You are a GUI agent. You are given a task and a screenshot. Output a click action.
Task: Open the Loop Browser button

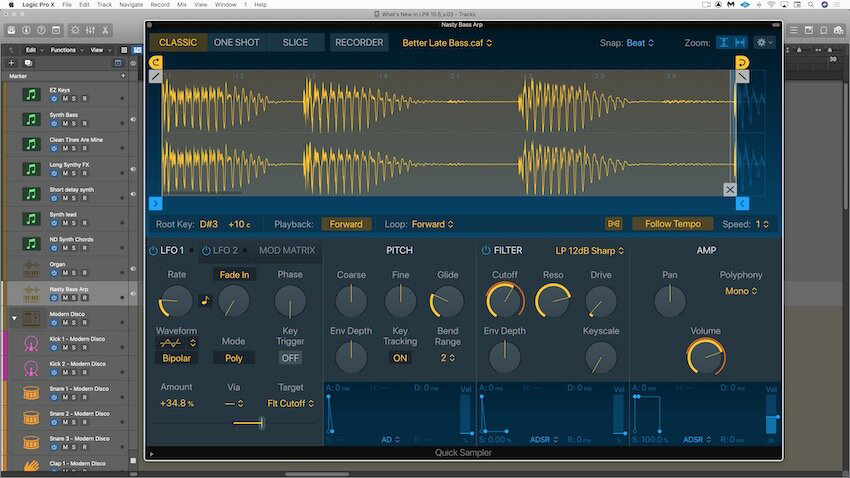(x=823, y=30)
